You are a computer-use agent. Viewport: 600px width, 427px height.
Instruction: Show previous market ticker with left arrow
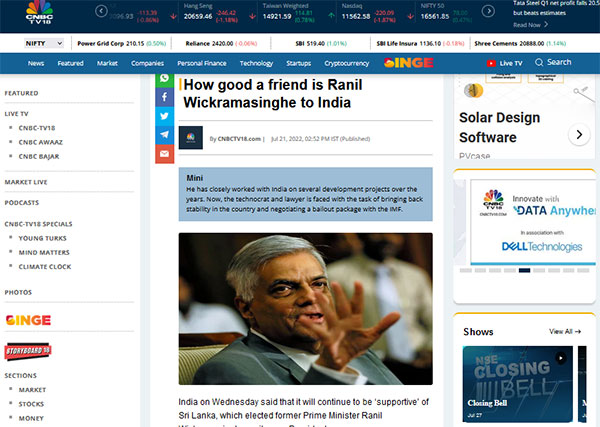click(x=101, y=11)
